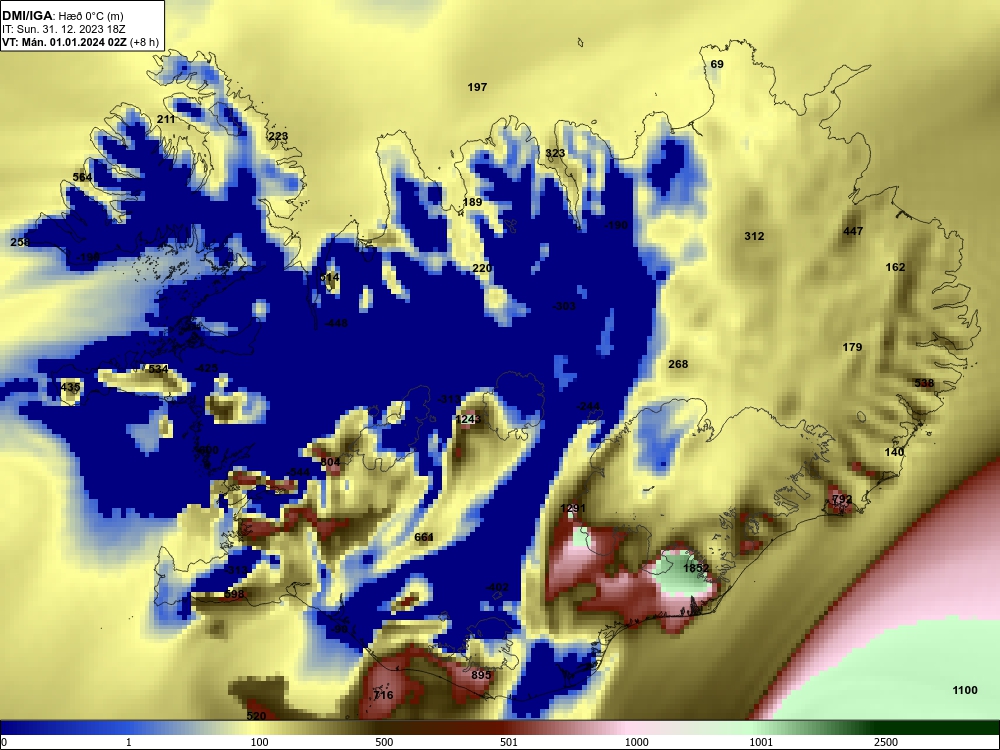The width and height of the screenshot is (1000, 750).
Task: Click the value 323 in the north
Action: click(555, 152)
